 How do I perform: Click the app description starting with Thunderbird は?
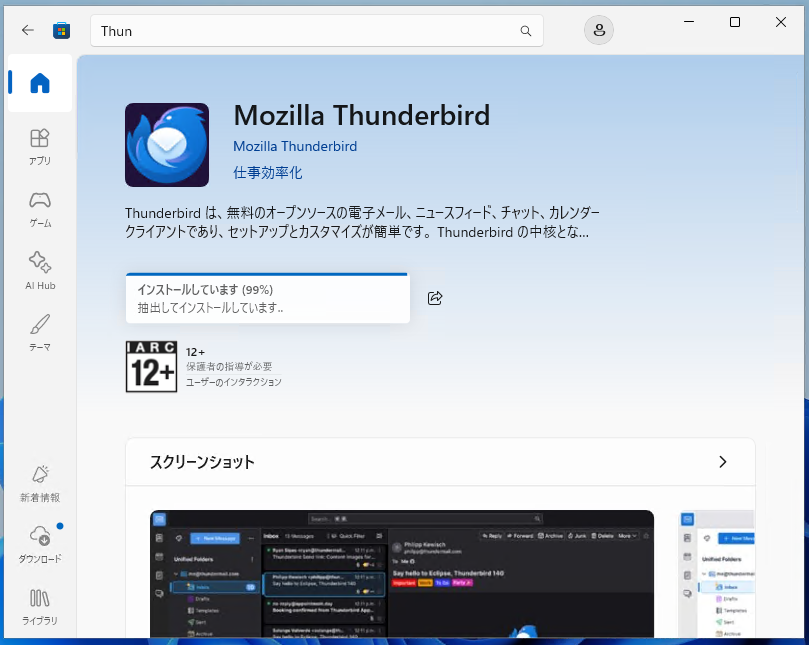click(x=362, y=222)
